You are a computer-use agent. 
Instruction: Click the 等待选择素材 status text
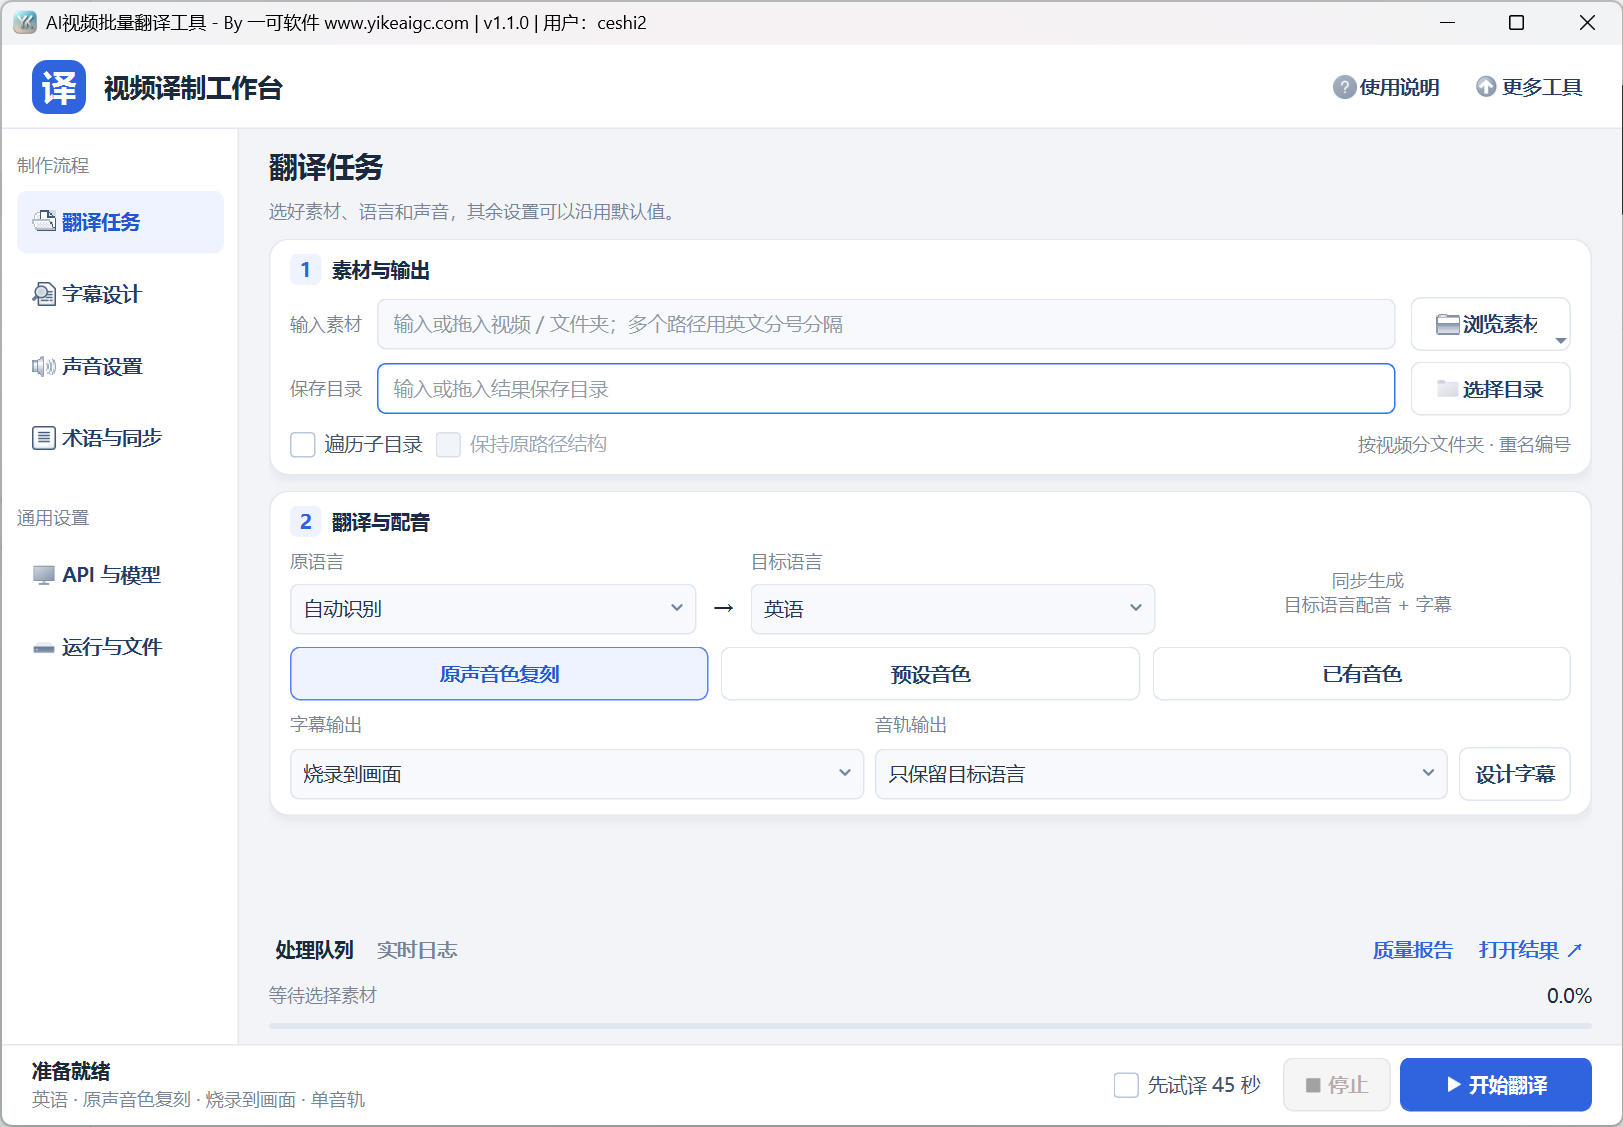322,995
